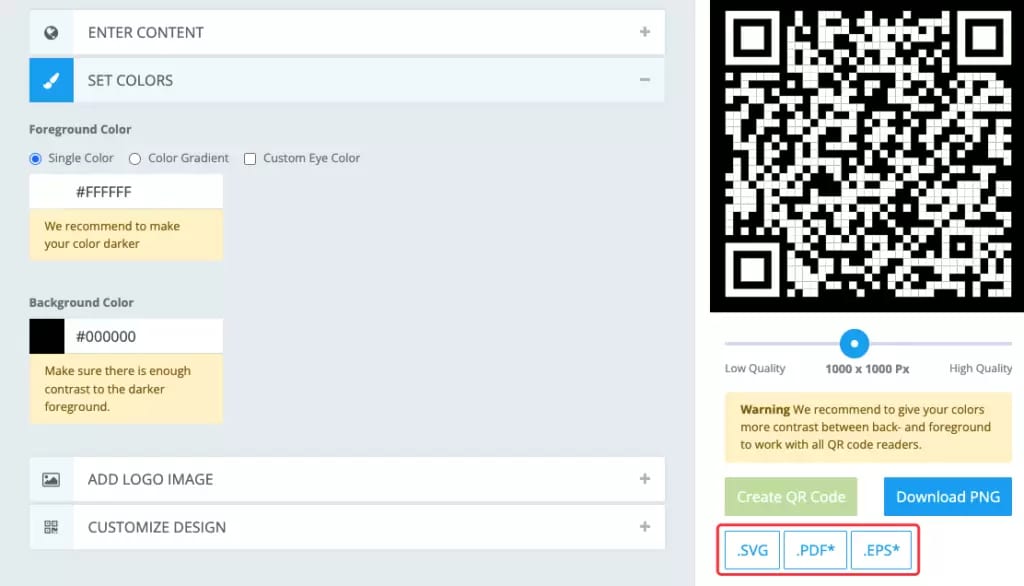The width and height of the screenshot is (1024, 586).
Task: Expand the Add Logo Image plus sign
Action: [645, 479]
